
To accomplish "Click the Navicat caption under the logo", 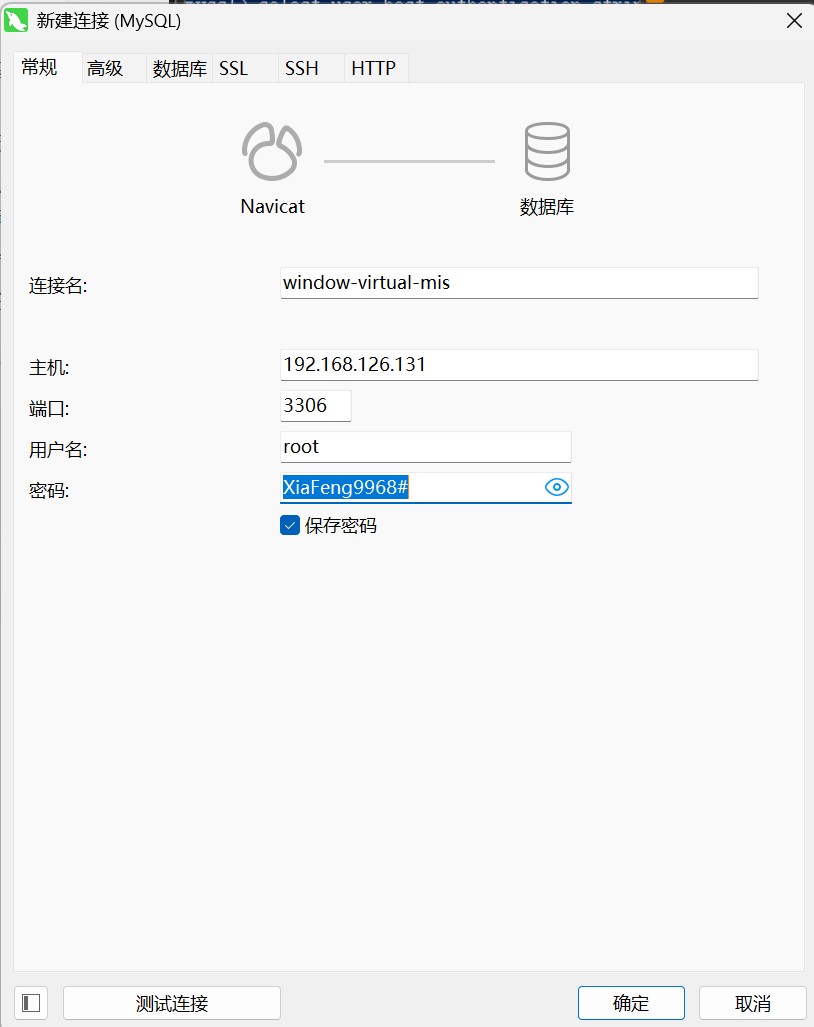I will tap(272, 206).
